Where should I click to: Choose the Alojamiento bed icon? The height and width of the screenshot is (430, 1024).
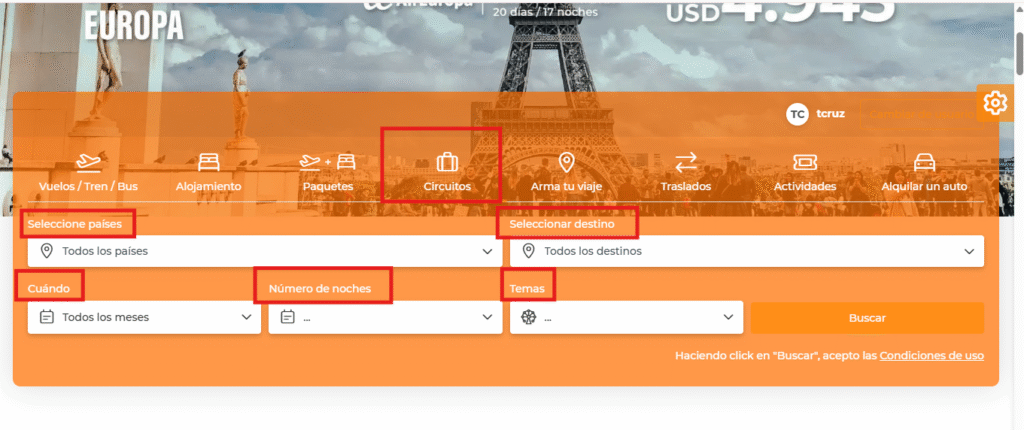(x=208, y=161)
